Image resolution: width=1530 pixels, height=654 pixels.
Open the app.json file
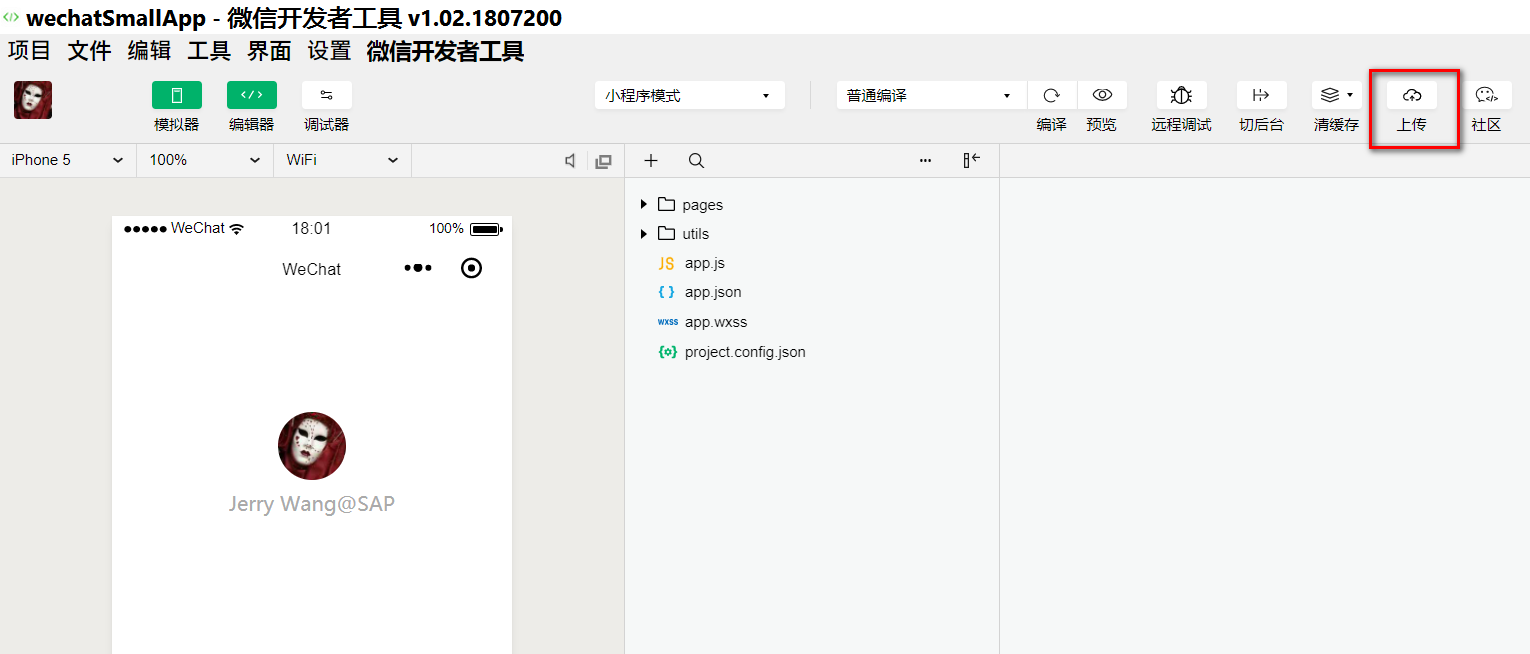tap(713, 292)
